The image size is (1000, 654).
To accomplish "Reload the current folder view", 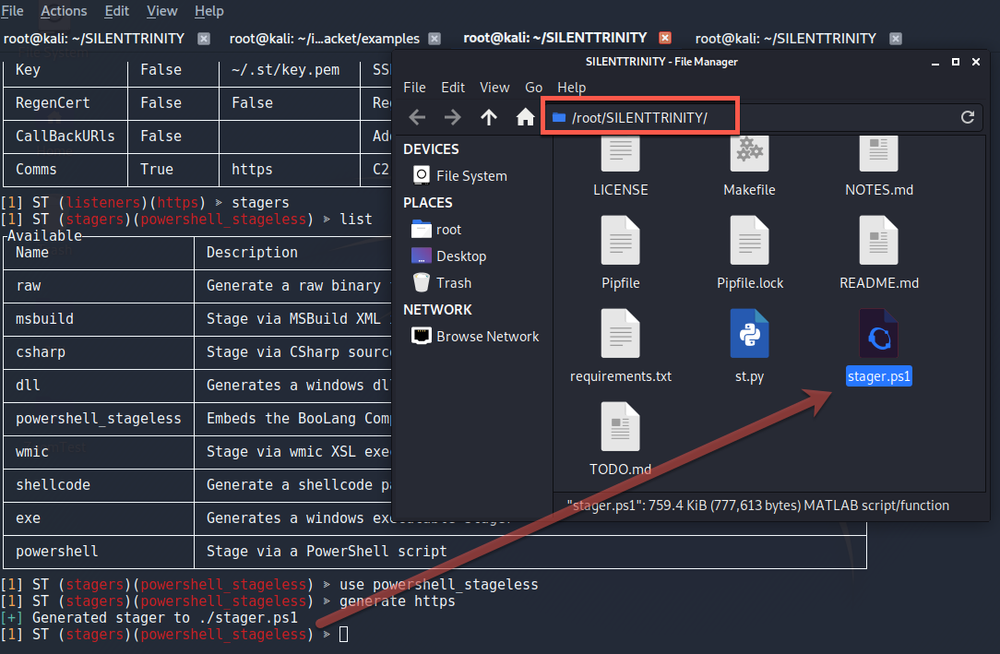I will (x=967, y=117).
